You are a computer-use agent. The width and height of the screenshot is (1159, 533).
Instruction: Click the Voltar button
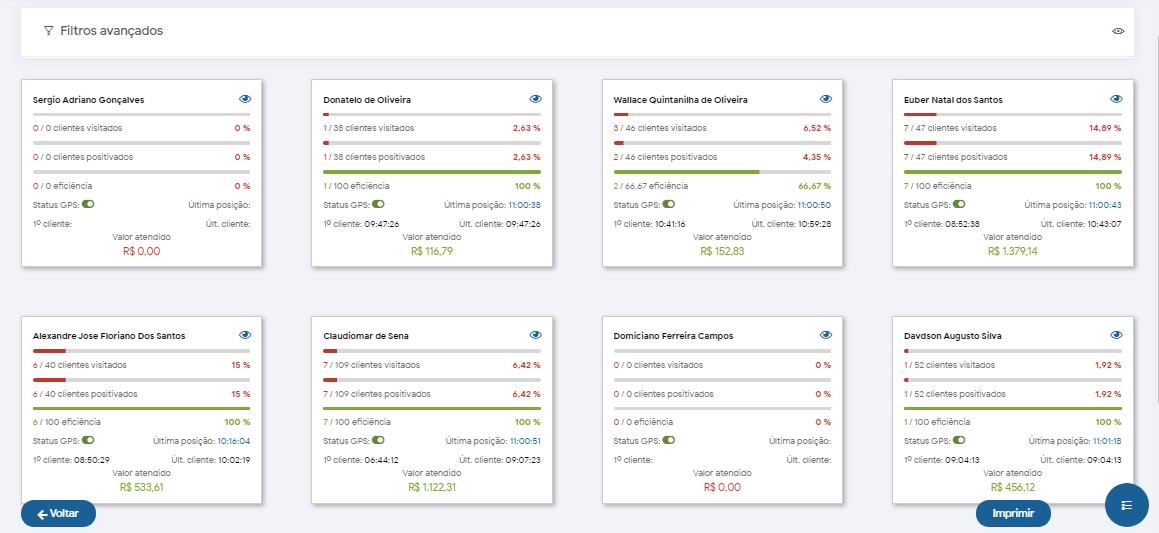(58, 513)
